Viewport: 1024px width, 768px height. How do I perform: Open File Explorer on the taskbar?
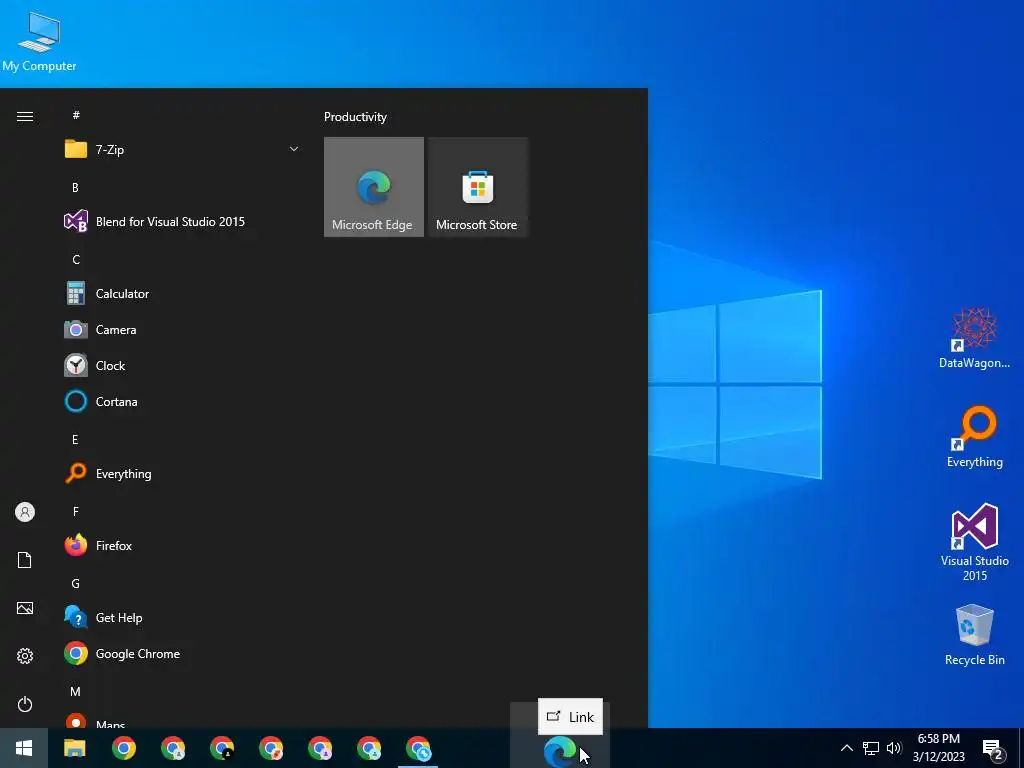[x=74, y=748]
